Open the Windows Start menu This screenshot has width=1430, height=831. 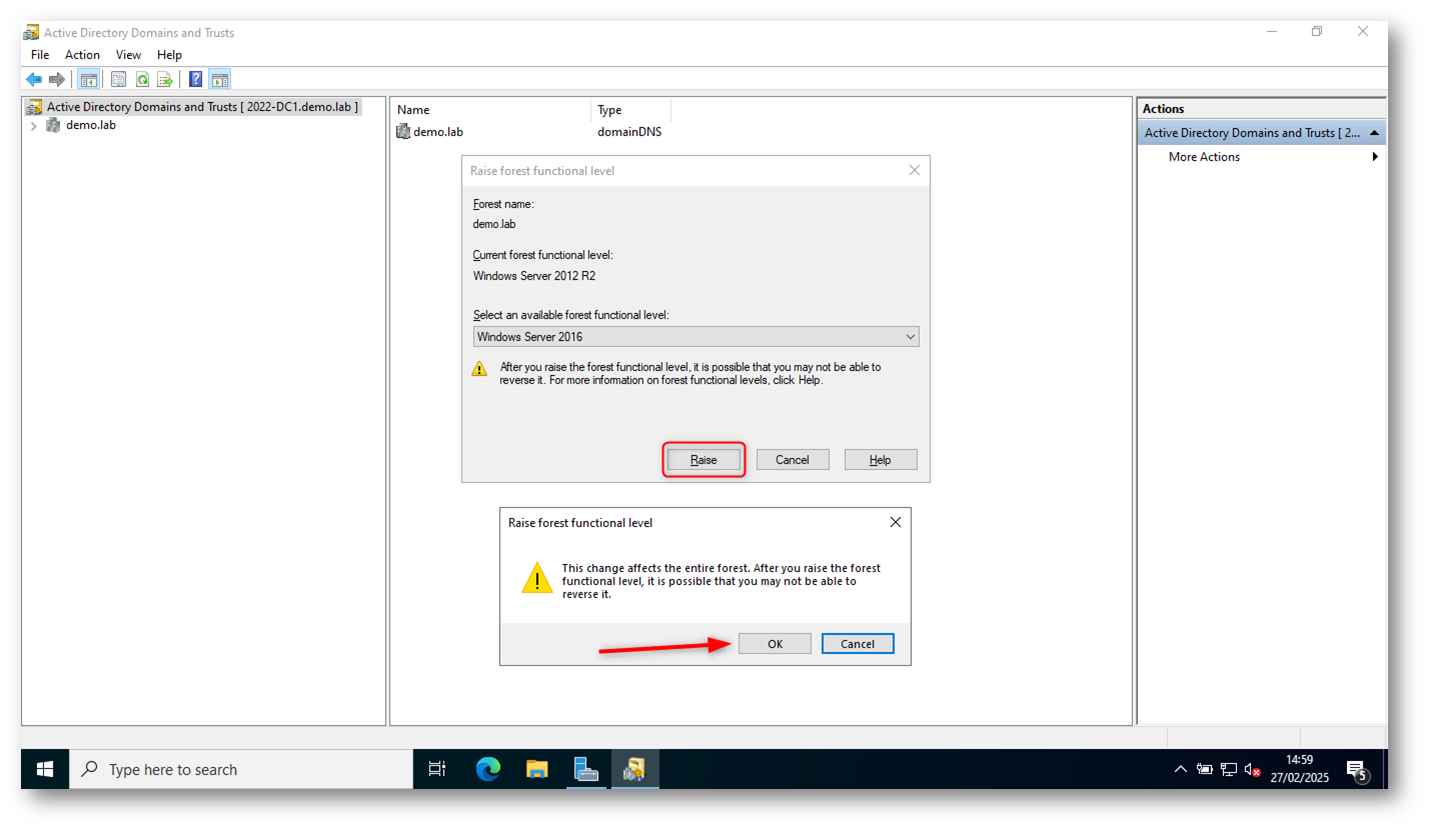45,769
